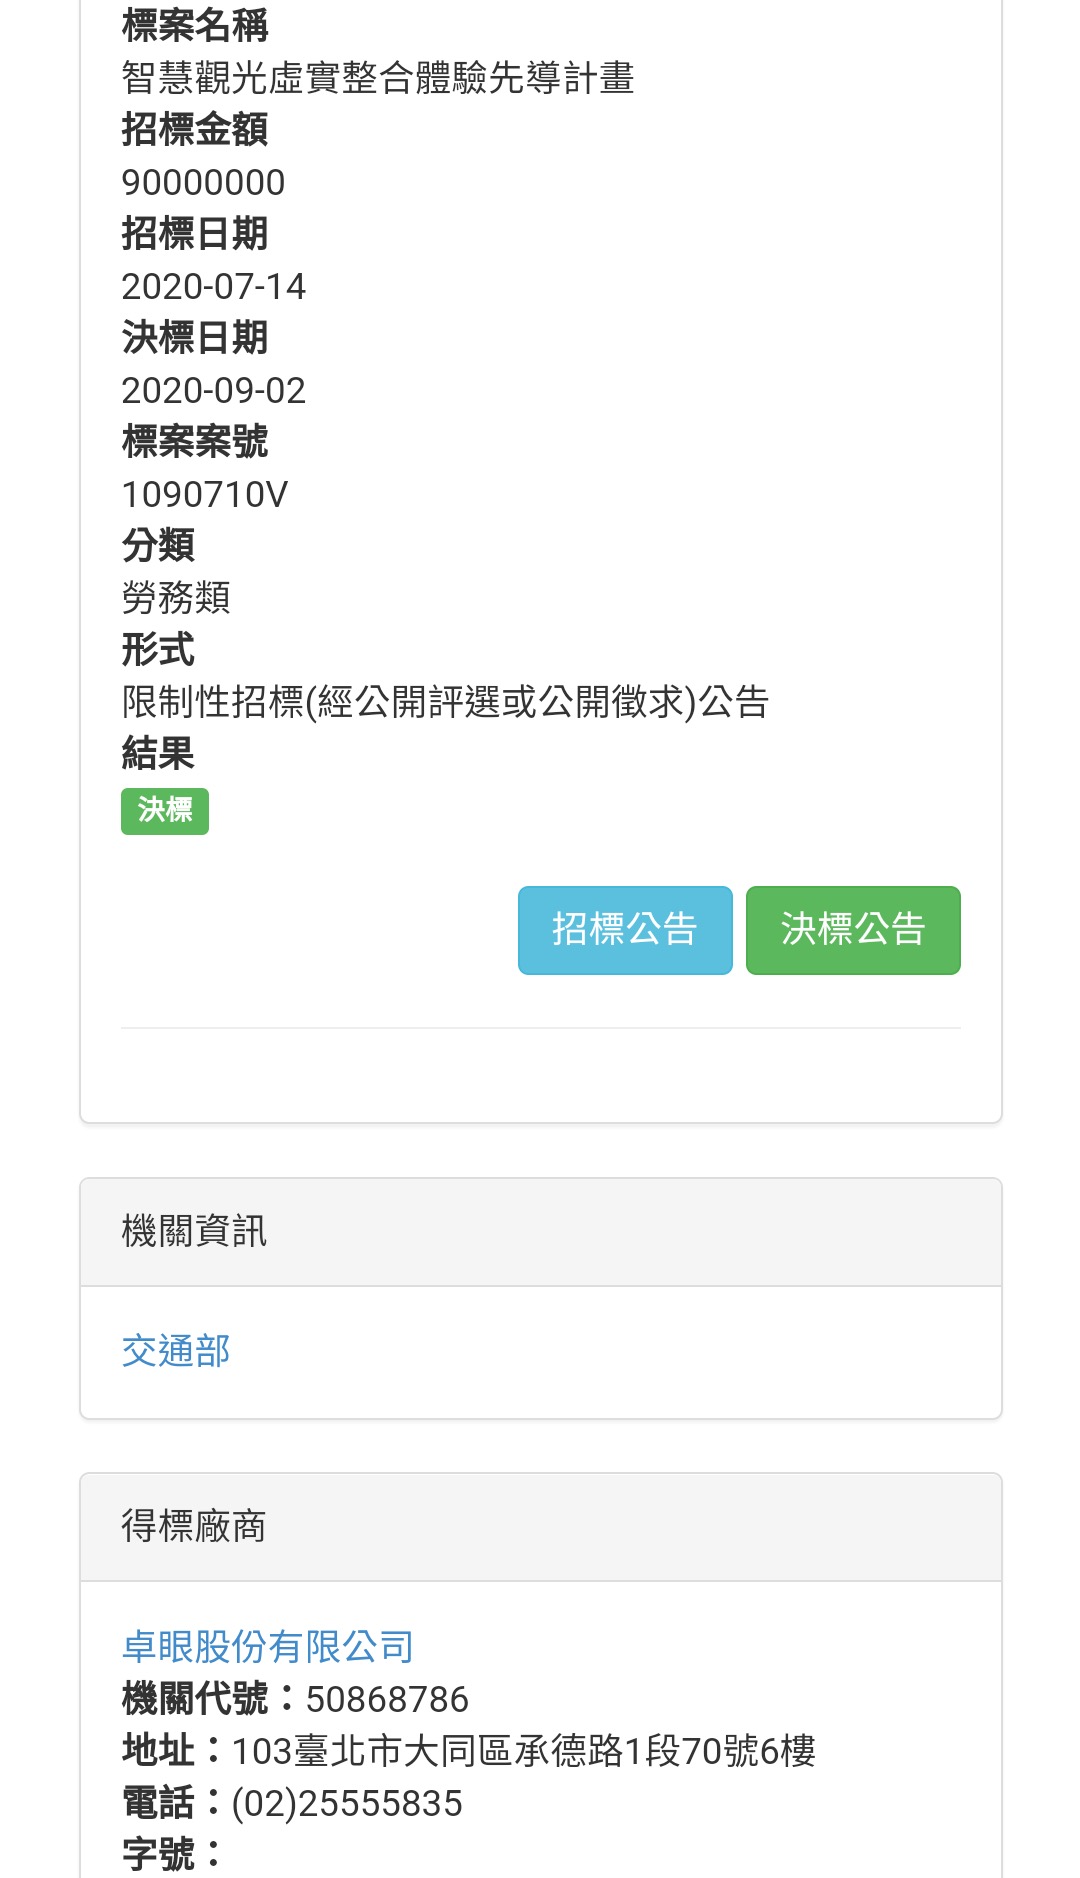This screenshot has width=1080, height=1878.
Task: Click the tender amount 90000000
Action: [203, 182]
